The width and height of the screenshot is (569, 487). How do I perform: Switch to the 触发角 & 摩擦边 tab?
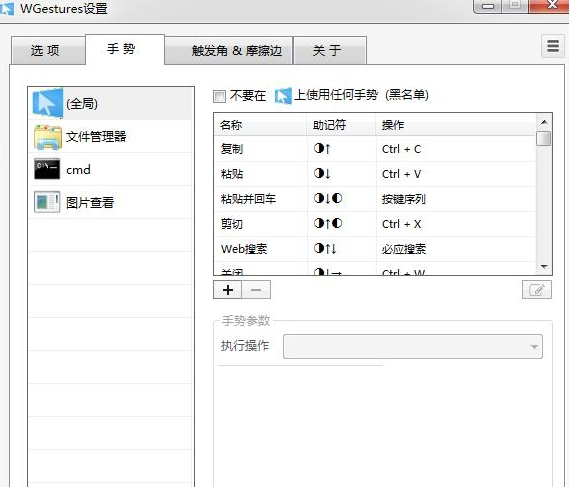tap(236, 50)
